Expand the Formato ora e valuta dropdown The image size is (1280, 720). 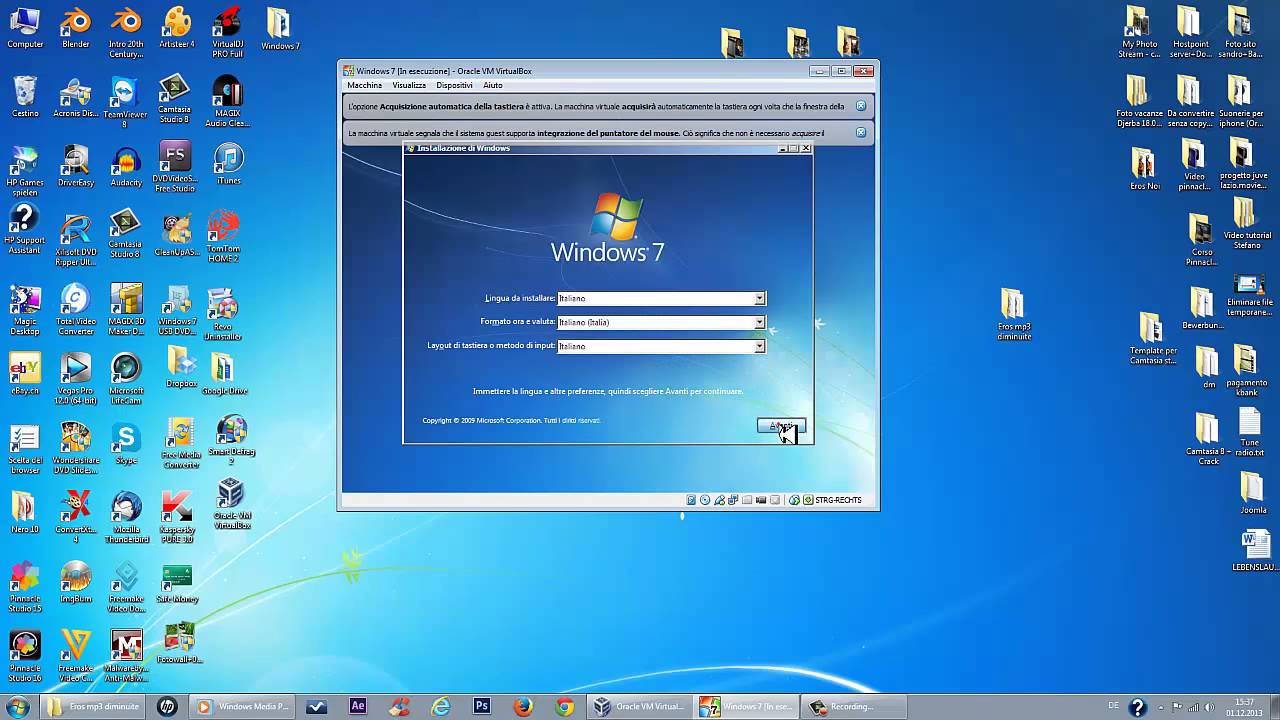click(x=760, y=322)
